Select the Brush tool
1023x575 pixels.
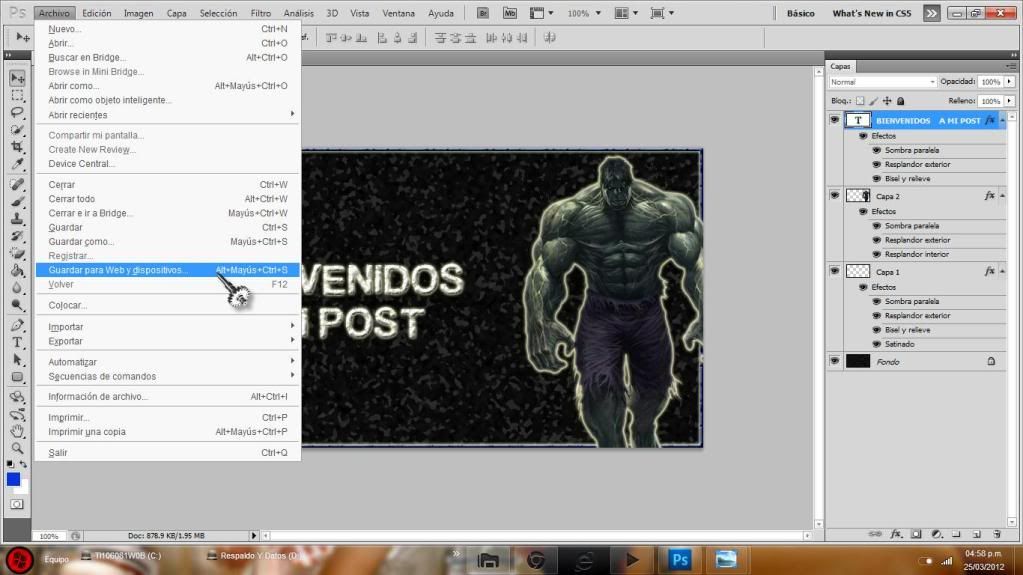(x=17, y=202)
